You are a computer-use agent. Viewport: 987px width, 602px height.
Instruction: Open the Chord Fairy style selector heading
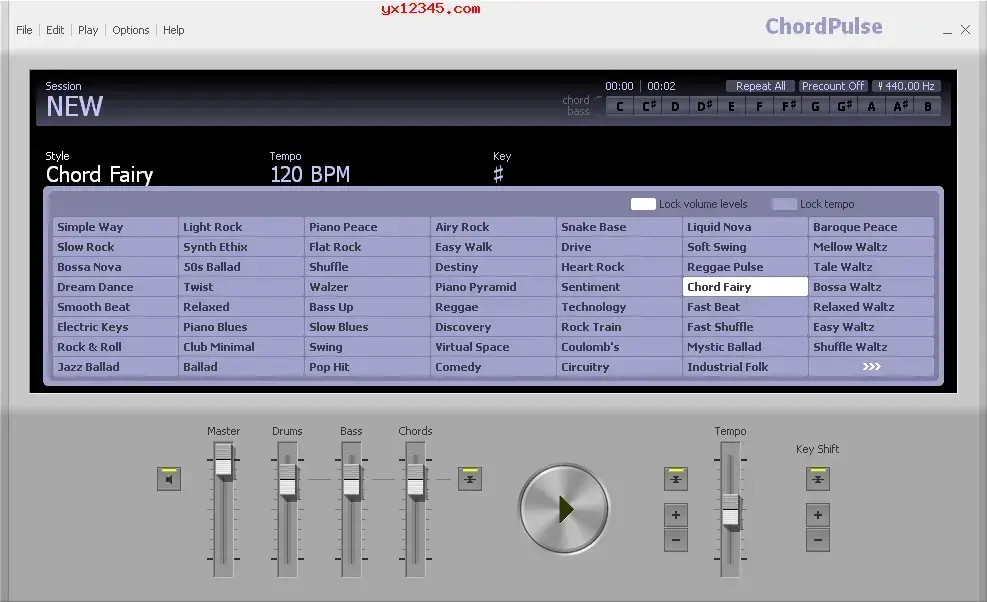click(99, 174)
